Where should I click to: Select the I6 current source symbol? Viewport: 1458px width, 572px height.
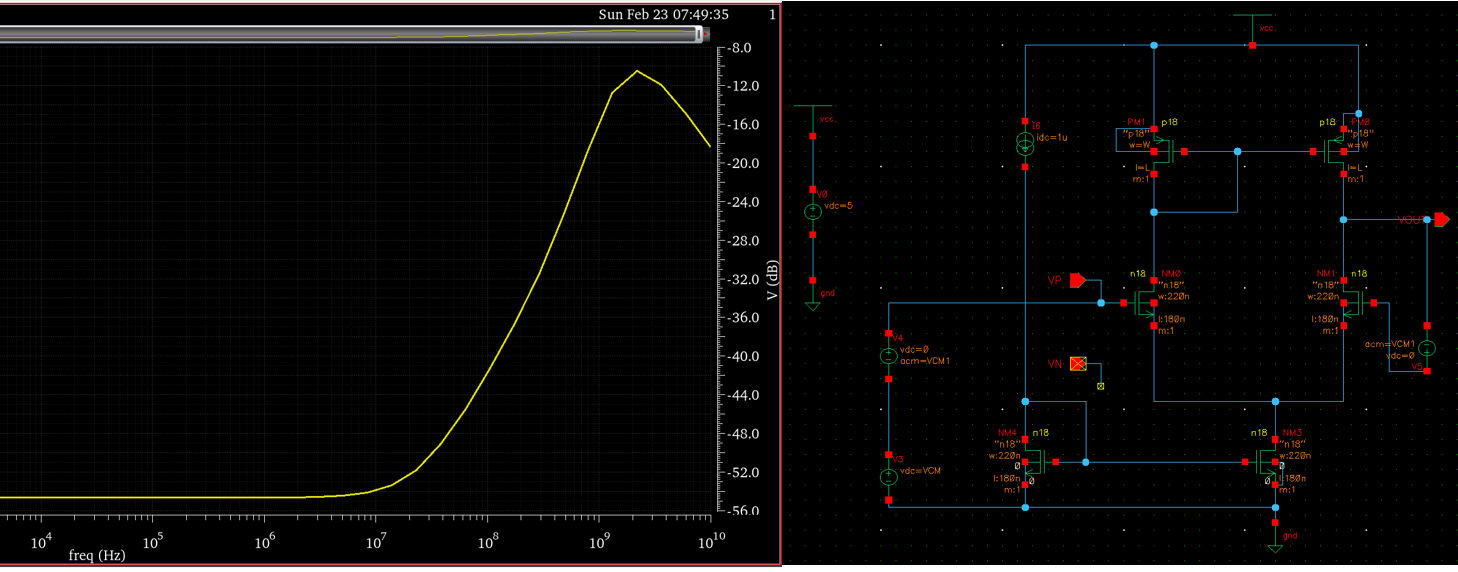(1025, 145)
